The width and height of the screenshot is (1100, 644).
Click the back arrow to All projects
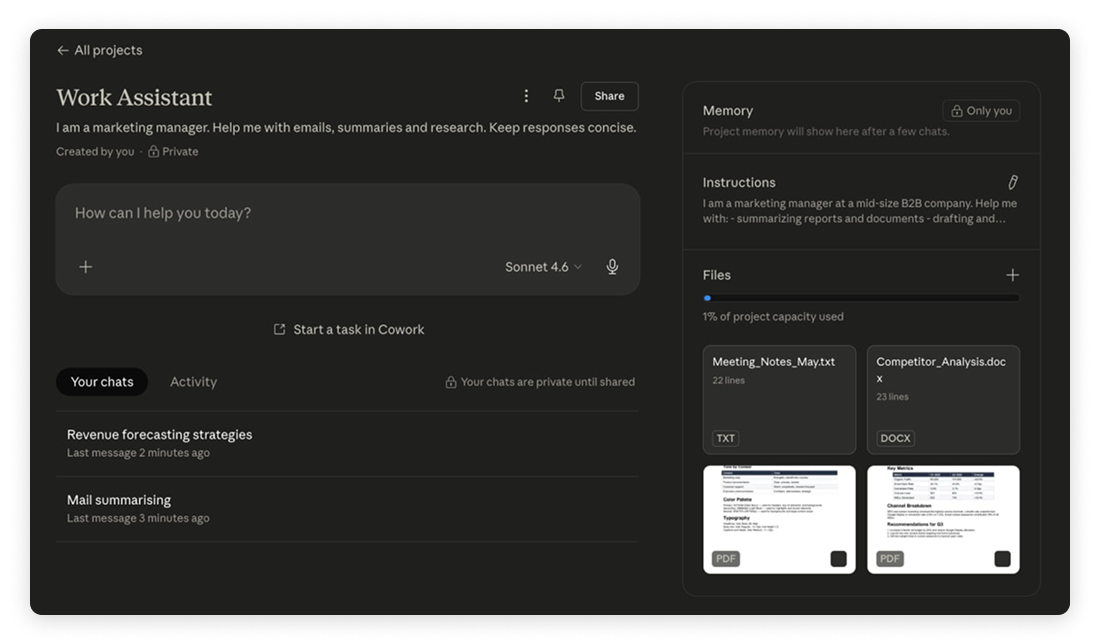[x=63, y=50]
